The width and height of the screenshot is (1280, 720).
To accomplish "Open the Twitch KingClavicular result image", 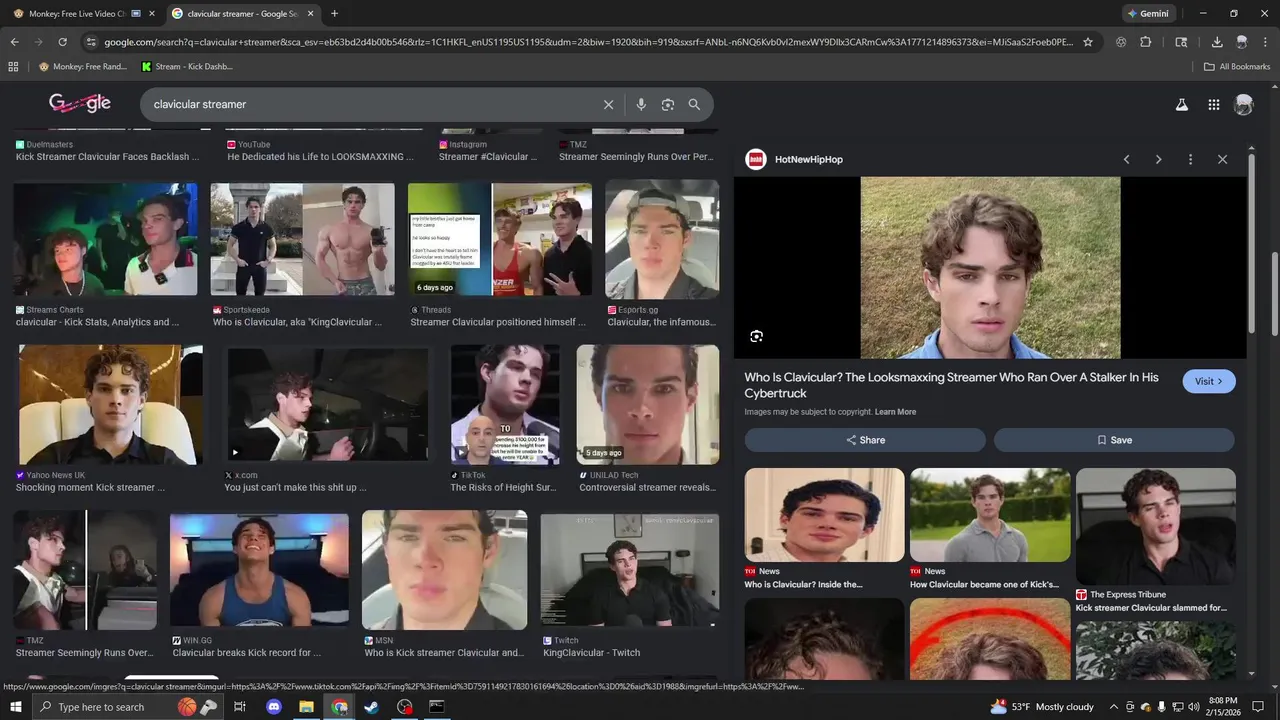I will click(629, 570).
